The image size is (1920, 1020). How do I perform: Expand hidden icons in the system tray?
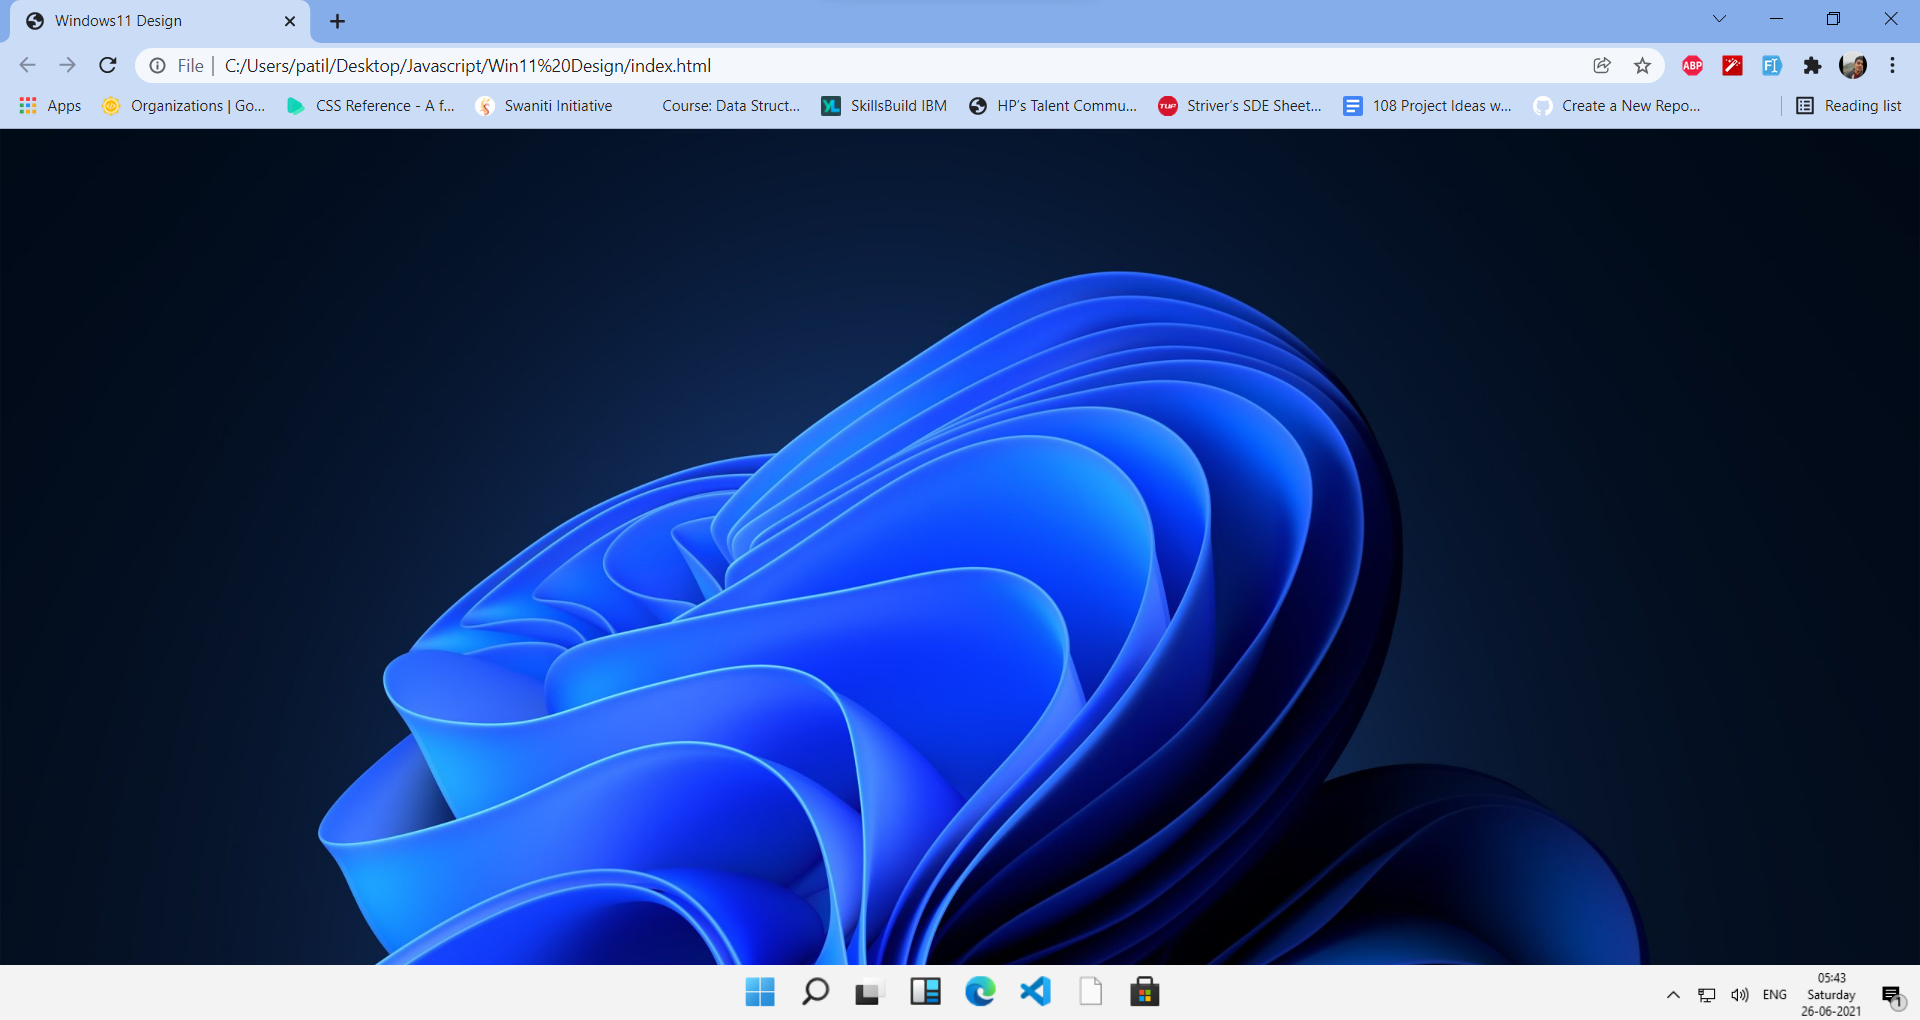point(1672,994)
